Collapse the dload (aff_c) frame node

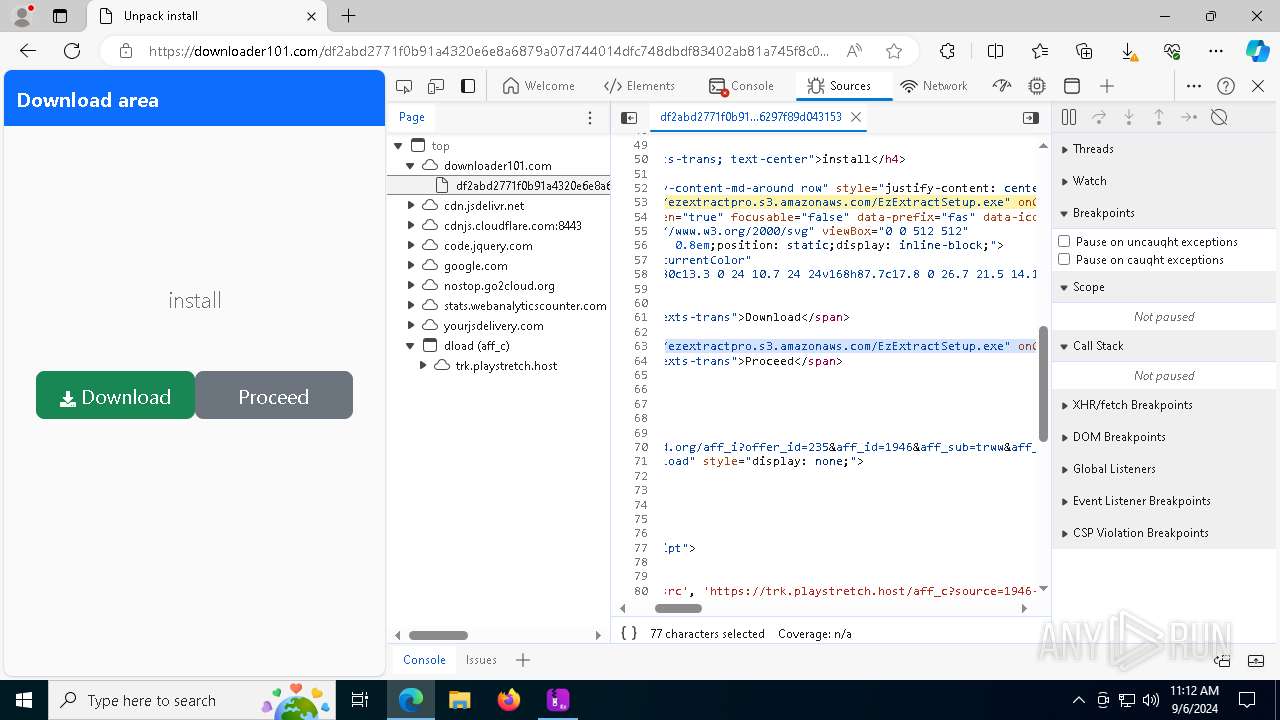pos(410,345)
